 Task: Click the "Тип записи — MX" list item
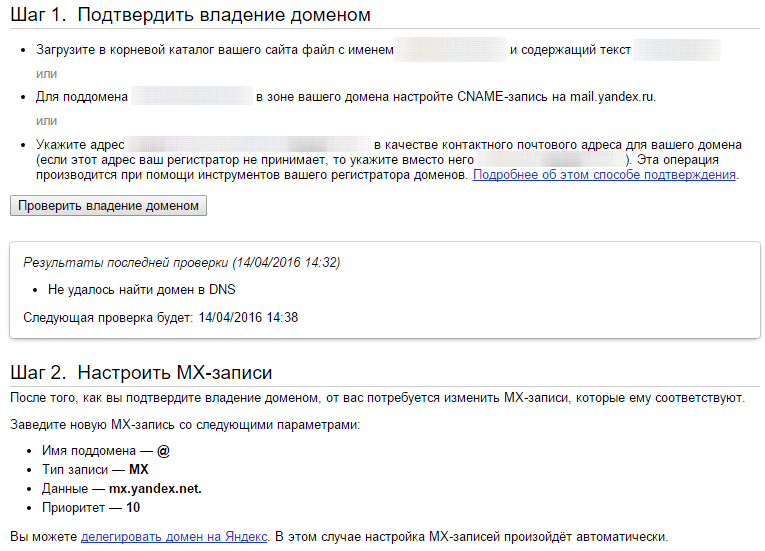(x=95, y=470)
